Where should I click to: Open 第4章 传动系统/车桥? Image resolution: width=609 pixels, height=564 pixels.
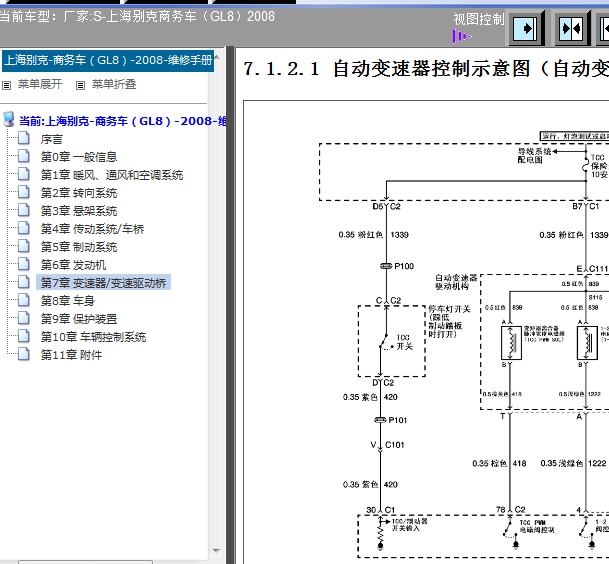[92, 229]
